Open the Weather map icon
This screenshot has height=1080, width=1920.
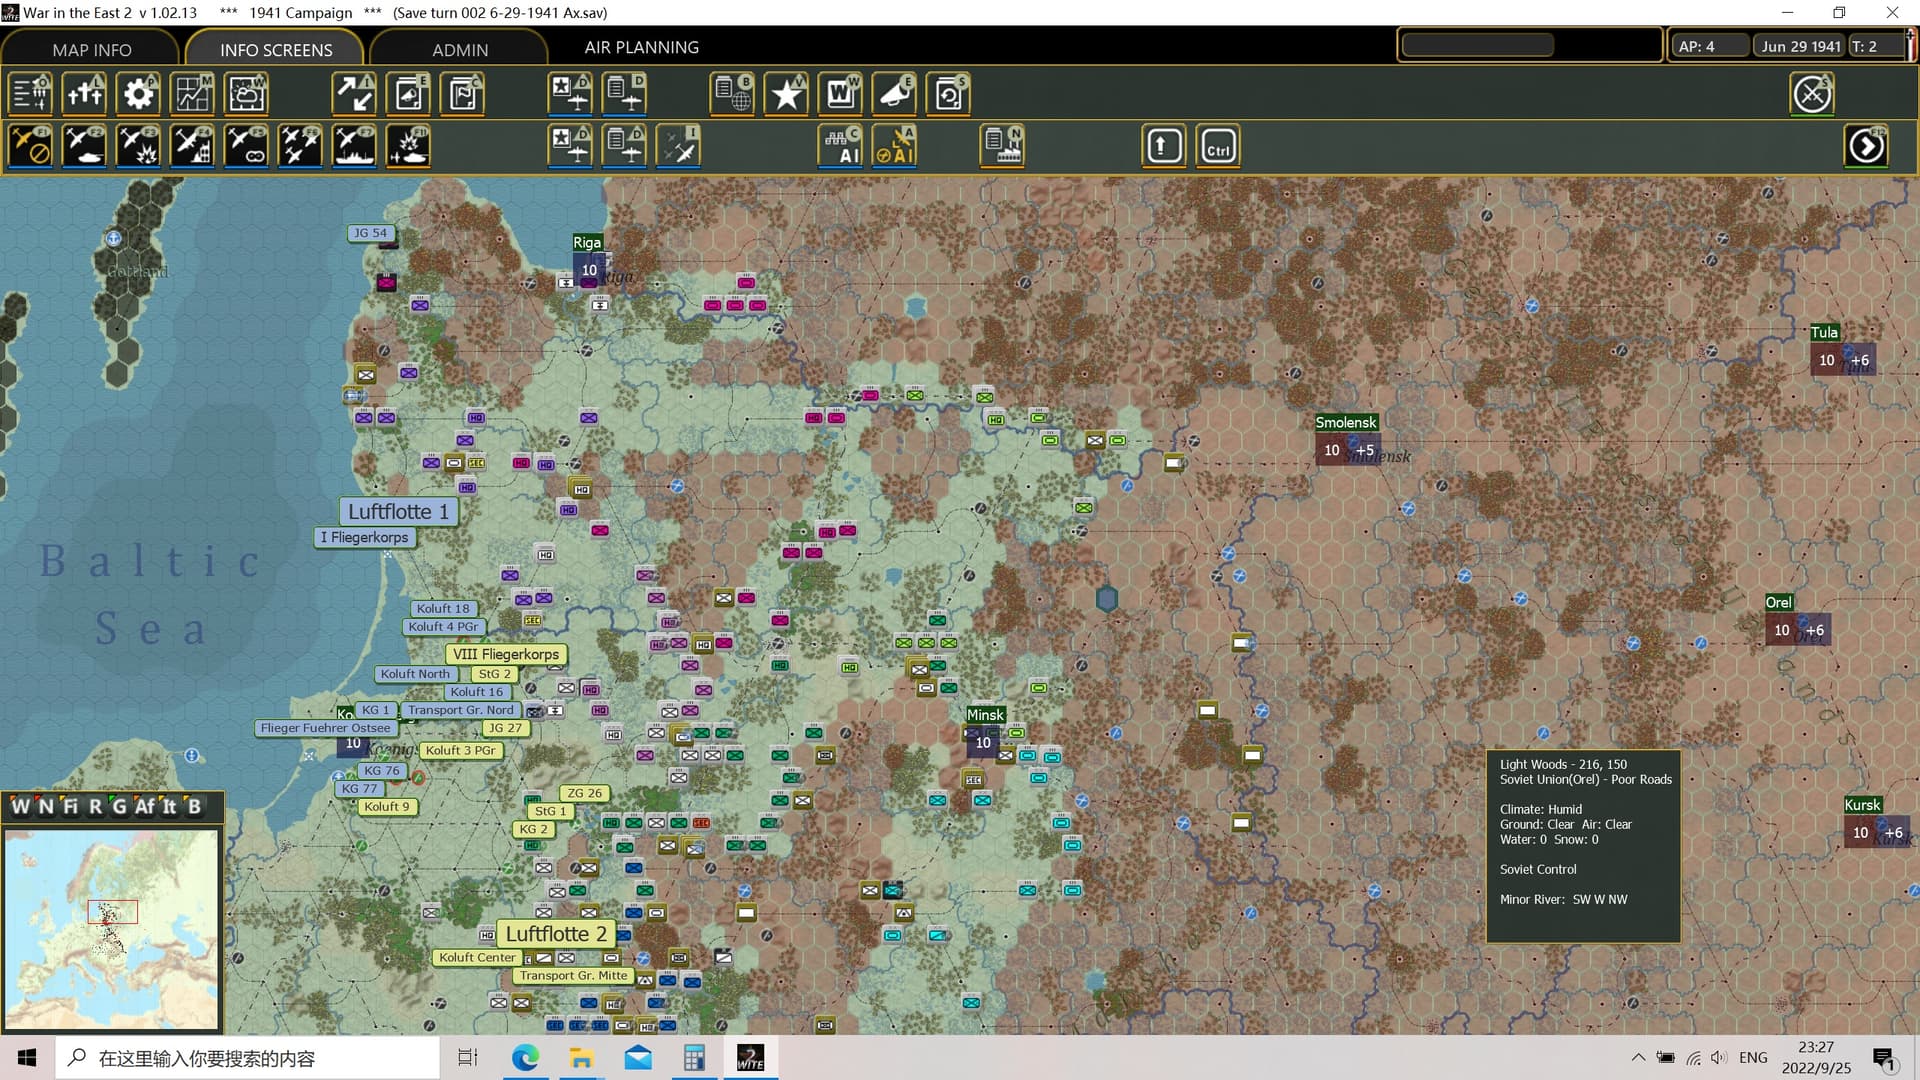point(246,94)
